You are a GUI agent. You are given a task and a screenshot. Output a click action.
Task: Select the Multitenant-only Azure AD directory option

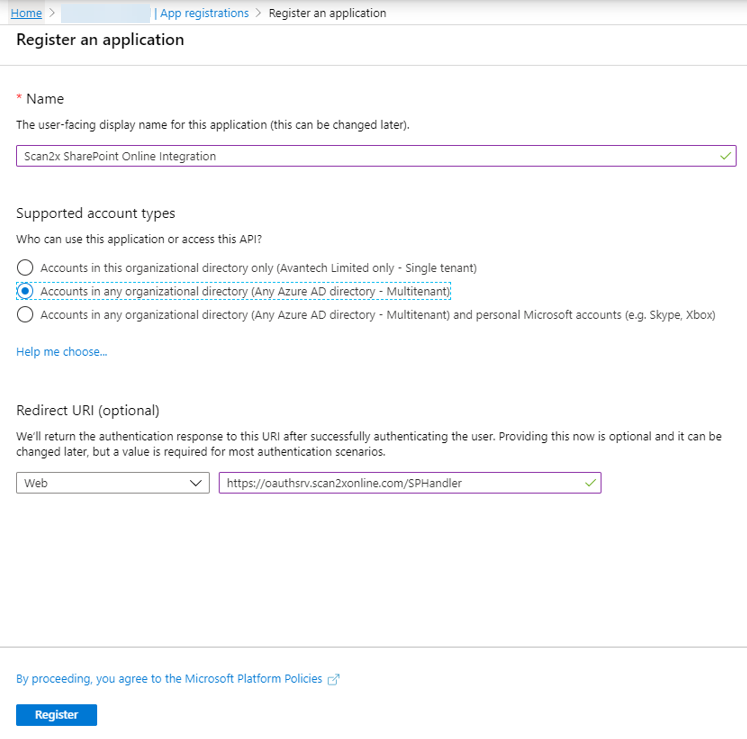24,291
